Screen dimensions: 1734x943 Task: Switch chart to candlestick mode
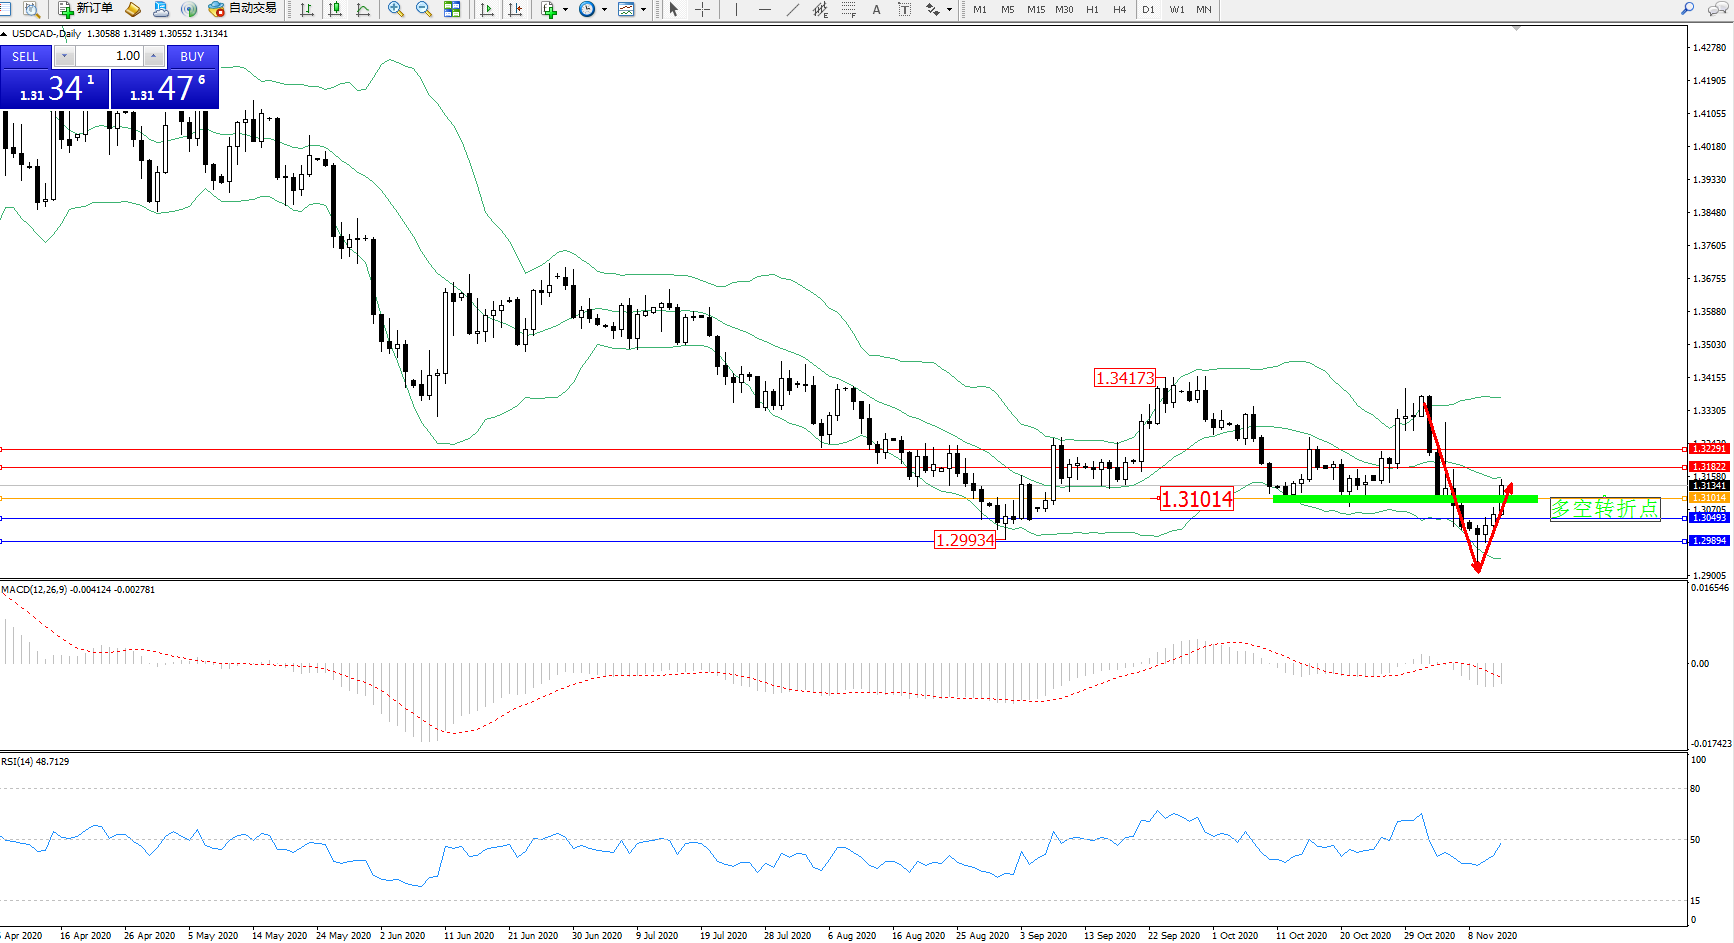(335, 9)
